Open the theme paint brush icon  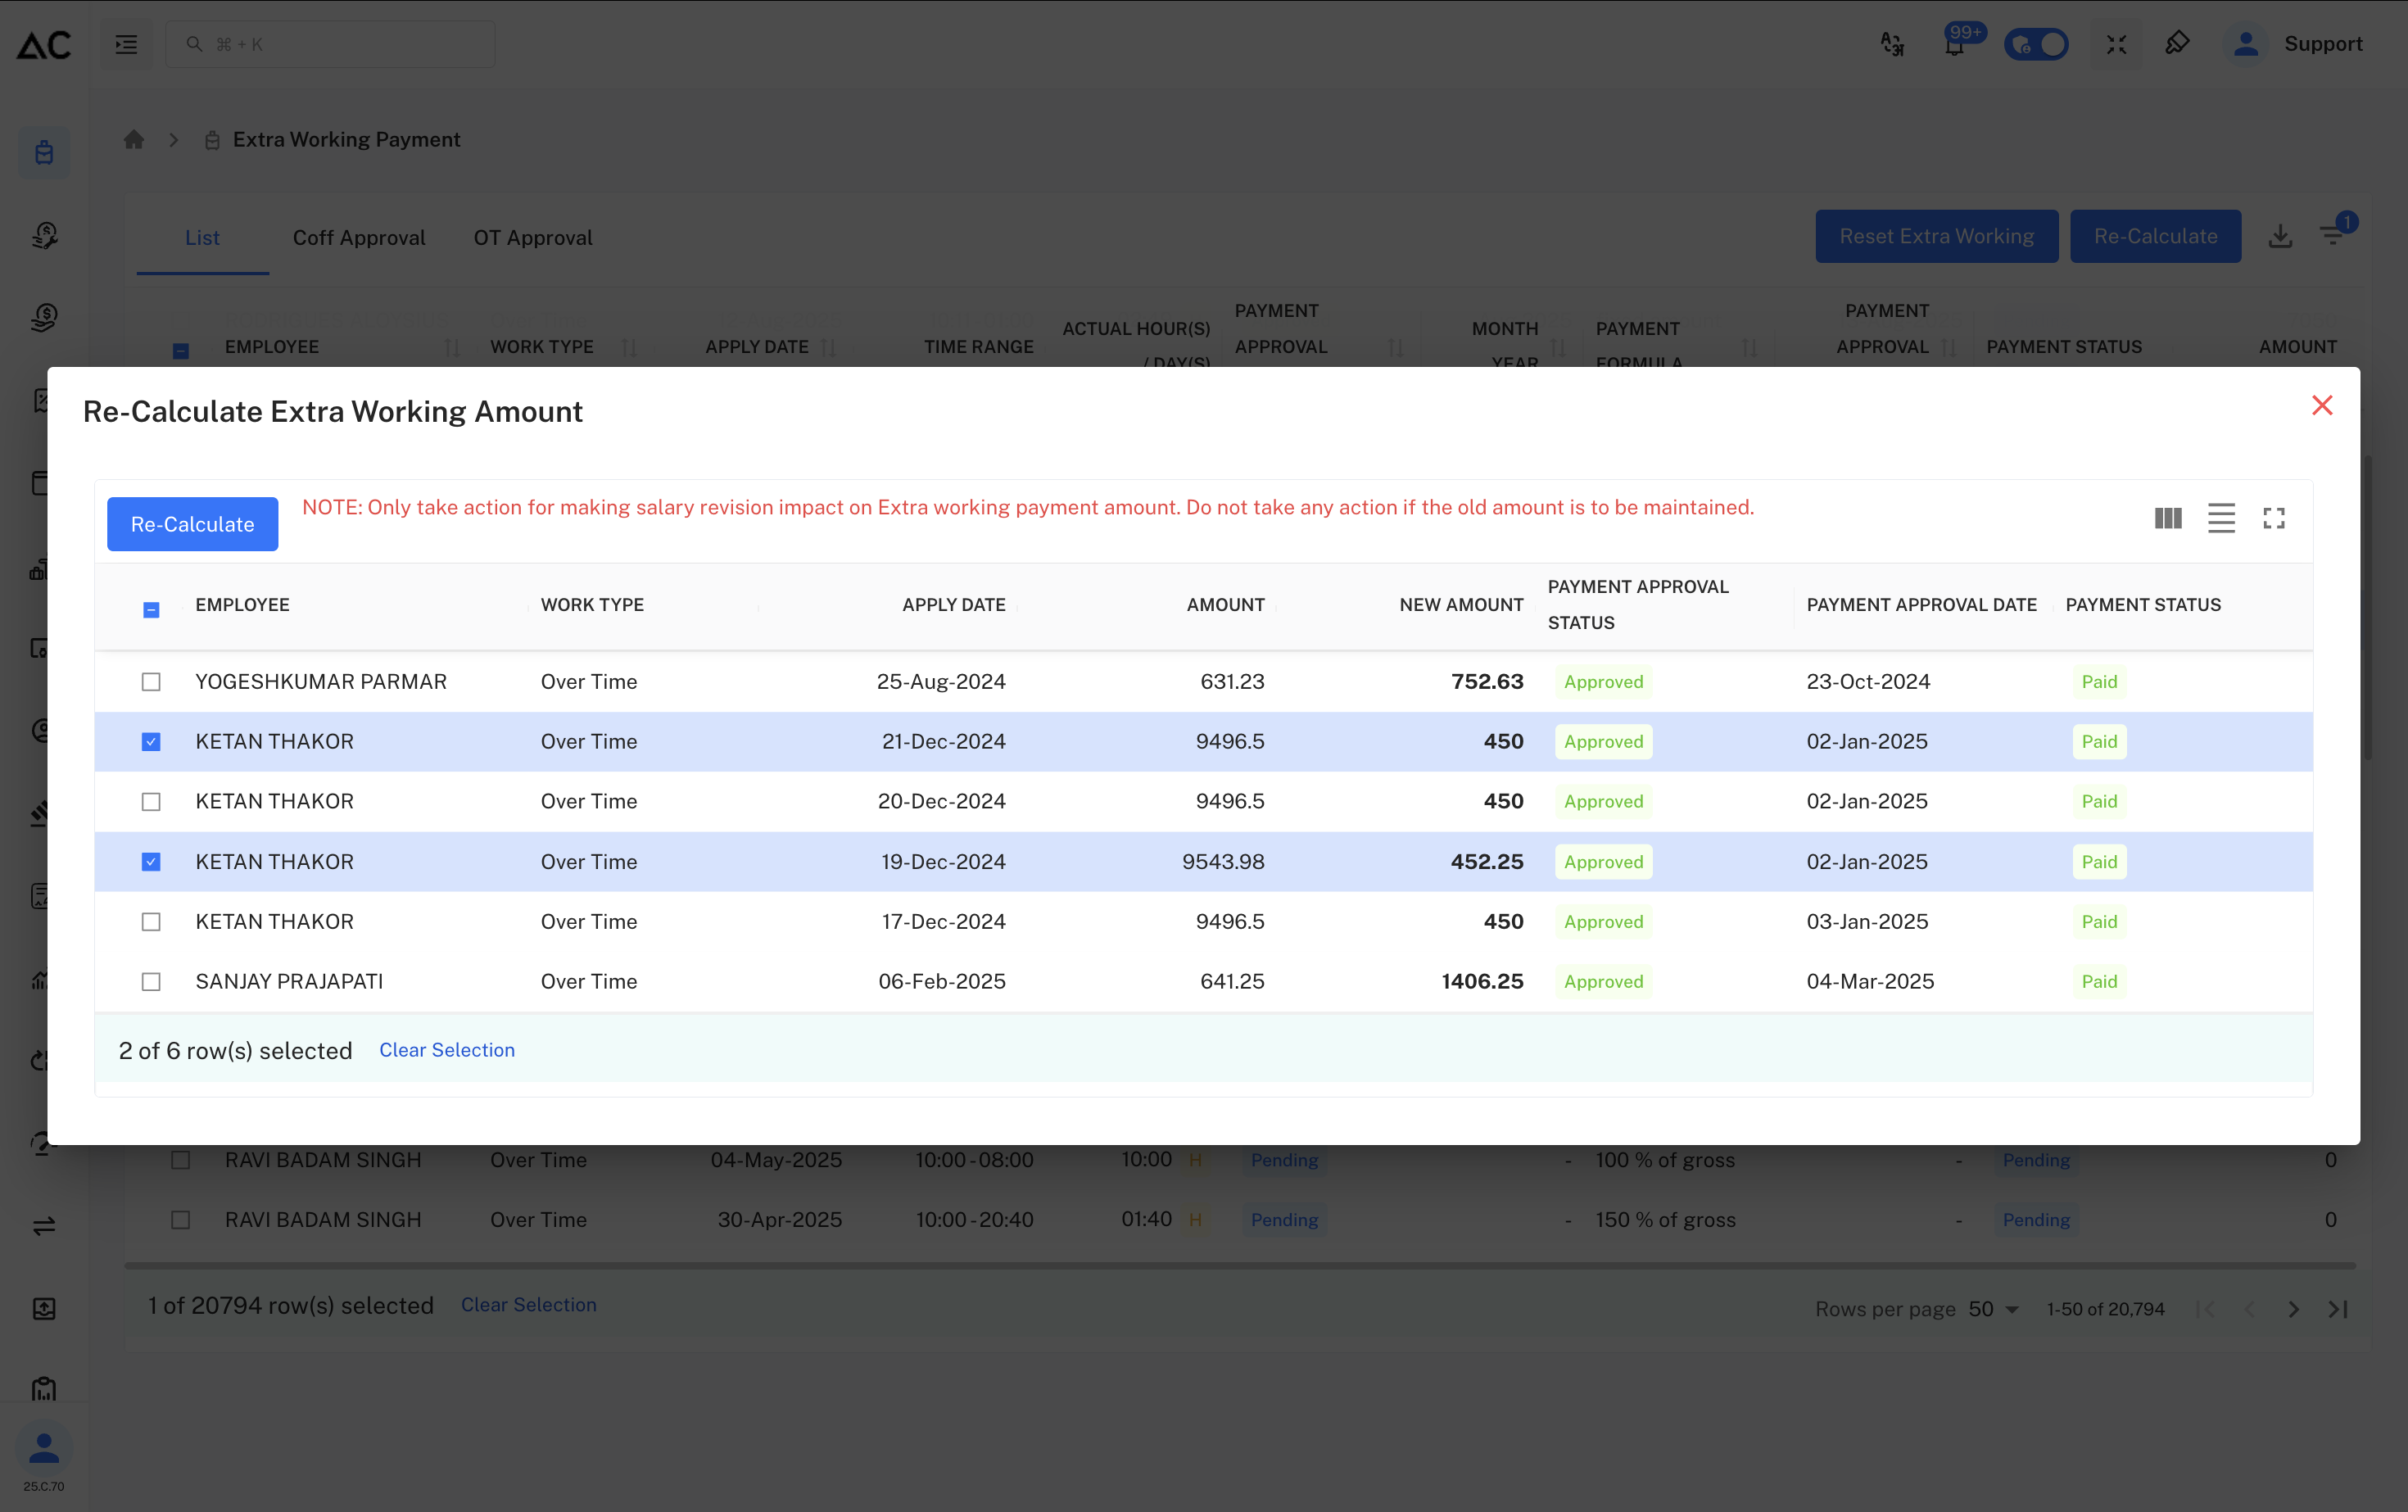click(2178, 44)
